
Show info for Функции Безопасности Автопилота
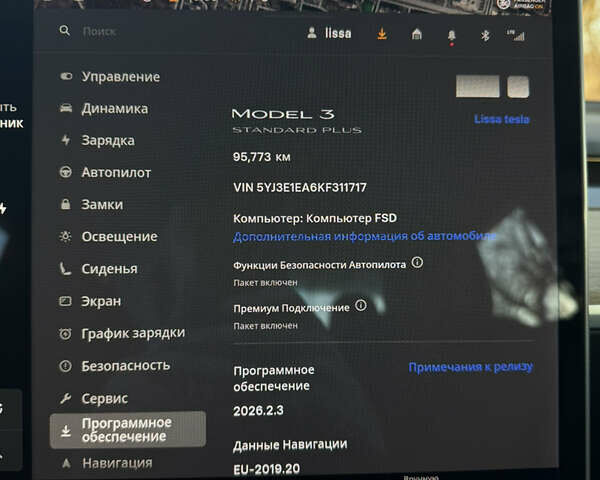tap(417, 263)
